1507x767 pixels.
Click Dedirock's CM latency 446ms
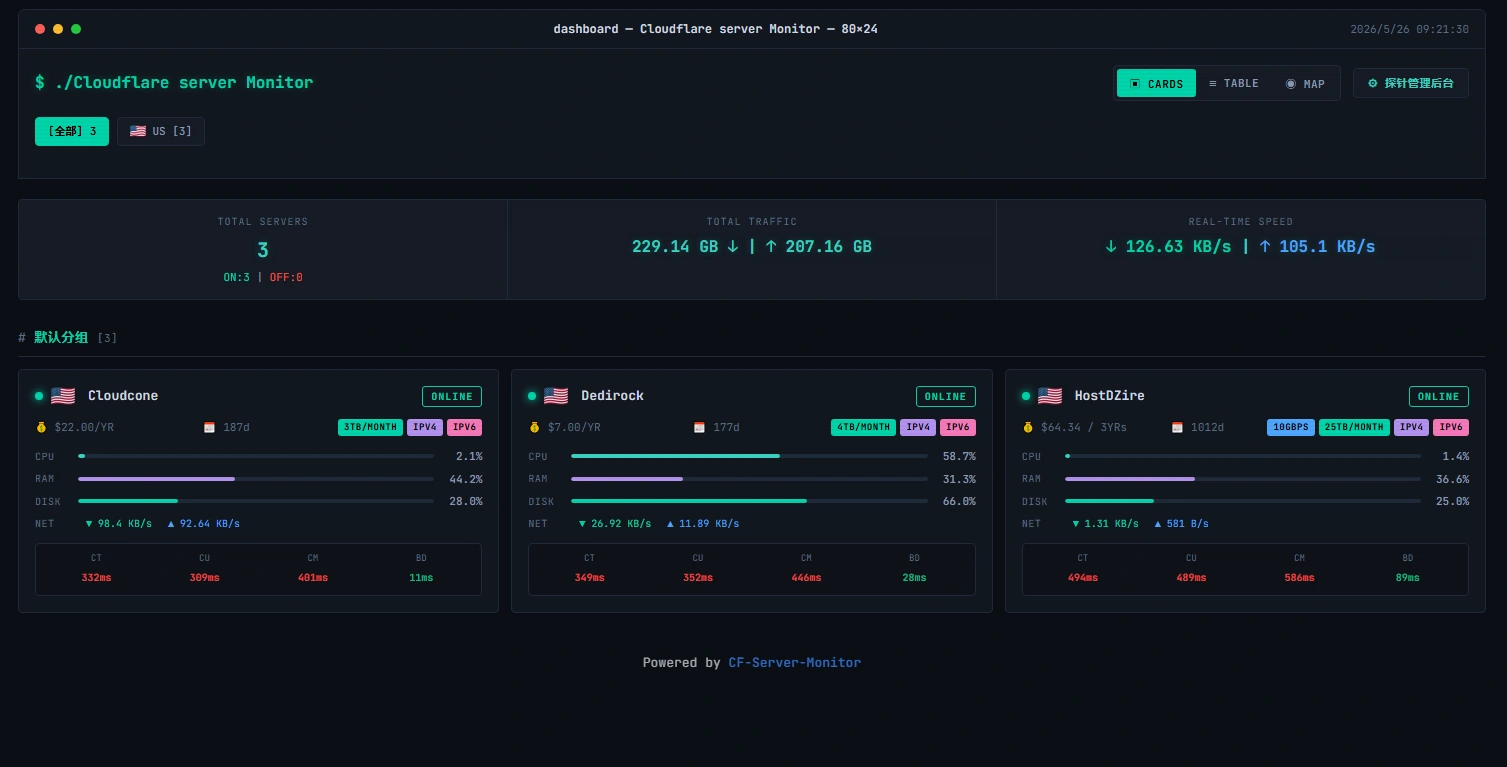click(806, 578)
